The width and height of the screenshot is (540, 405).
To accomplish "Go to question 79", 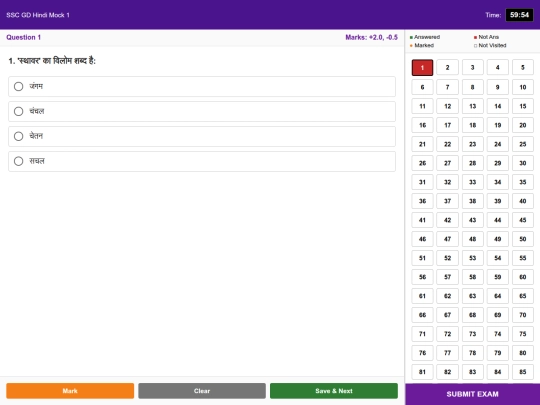I will coord(498,352).
